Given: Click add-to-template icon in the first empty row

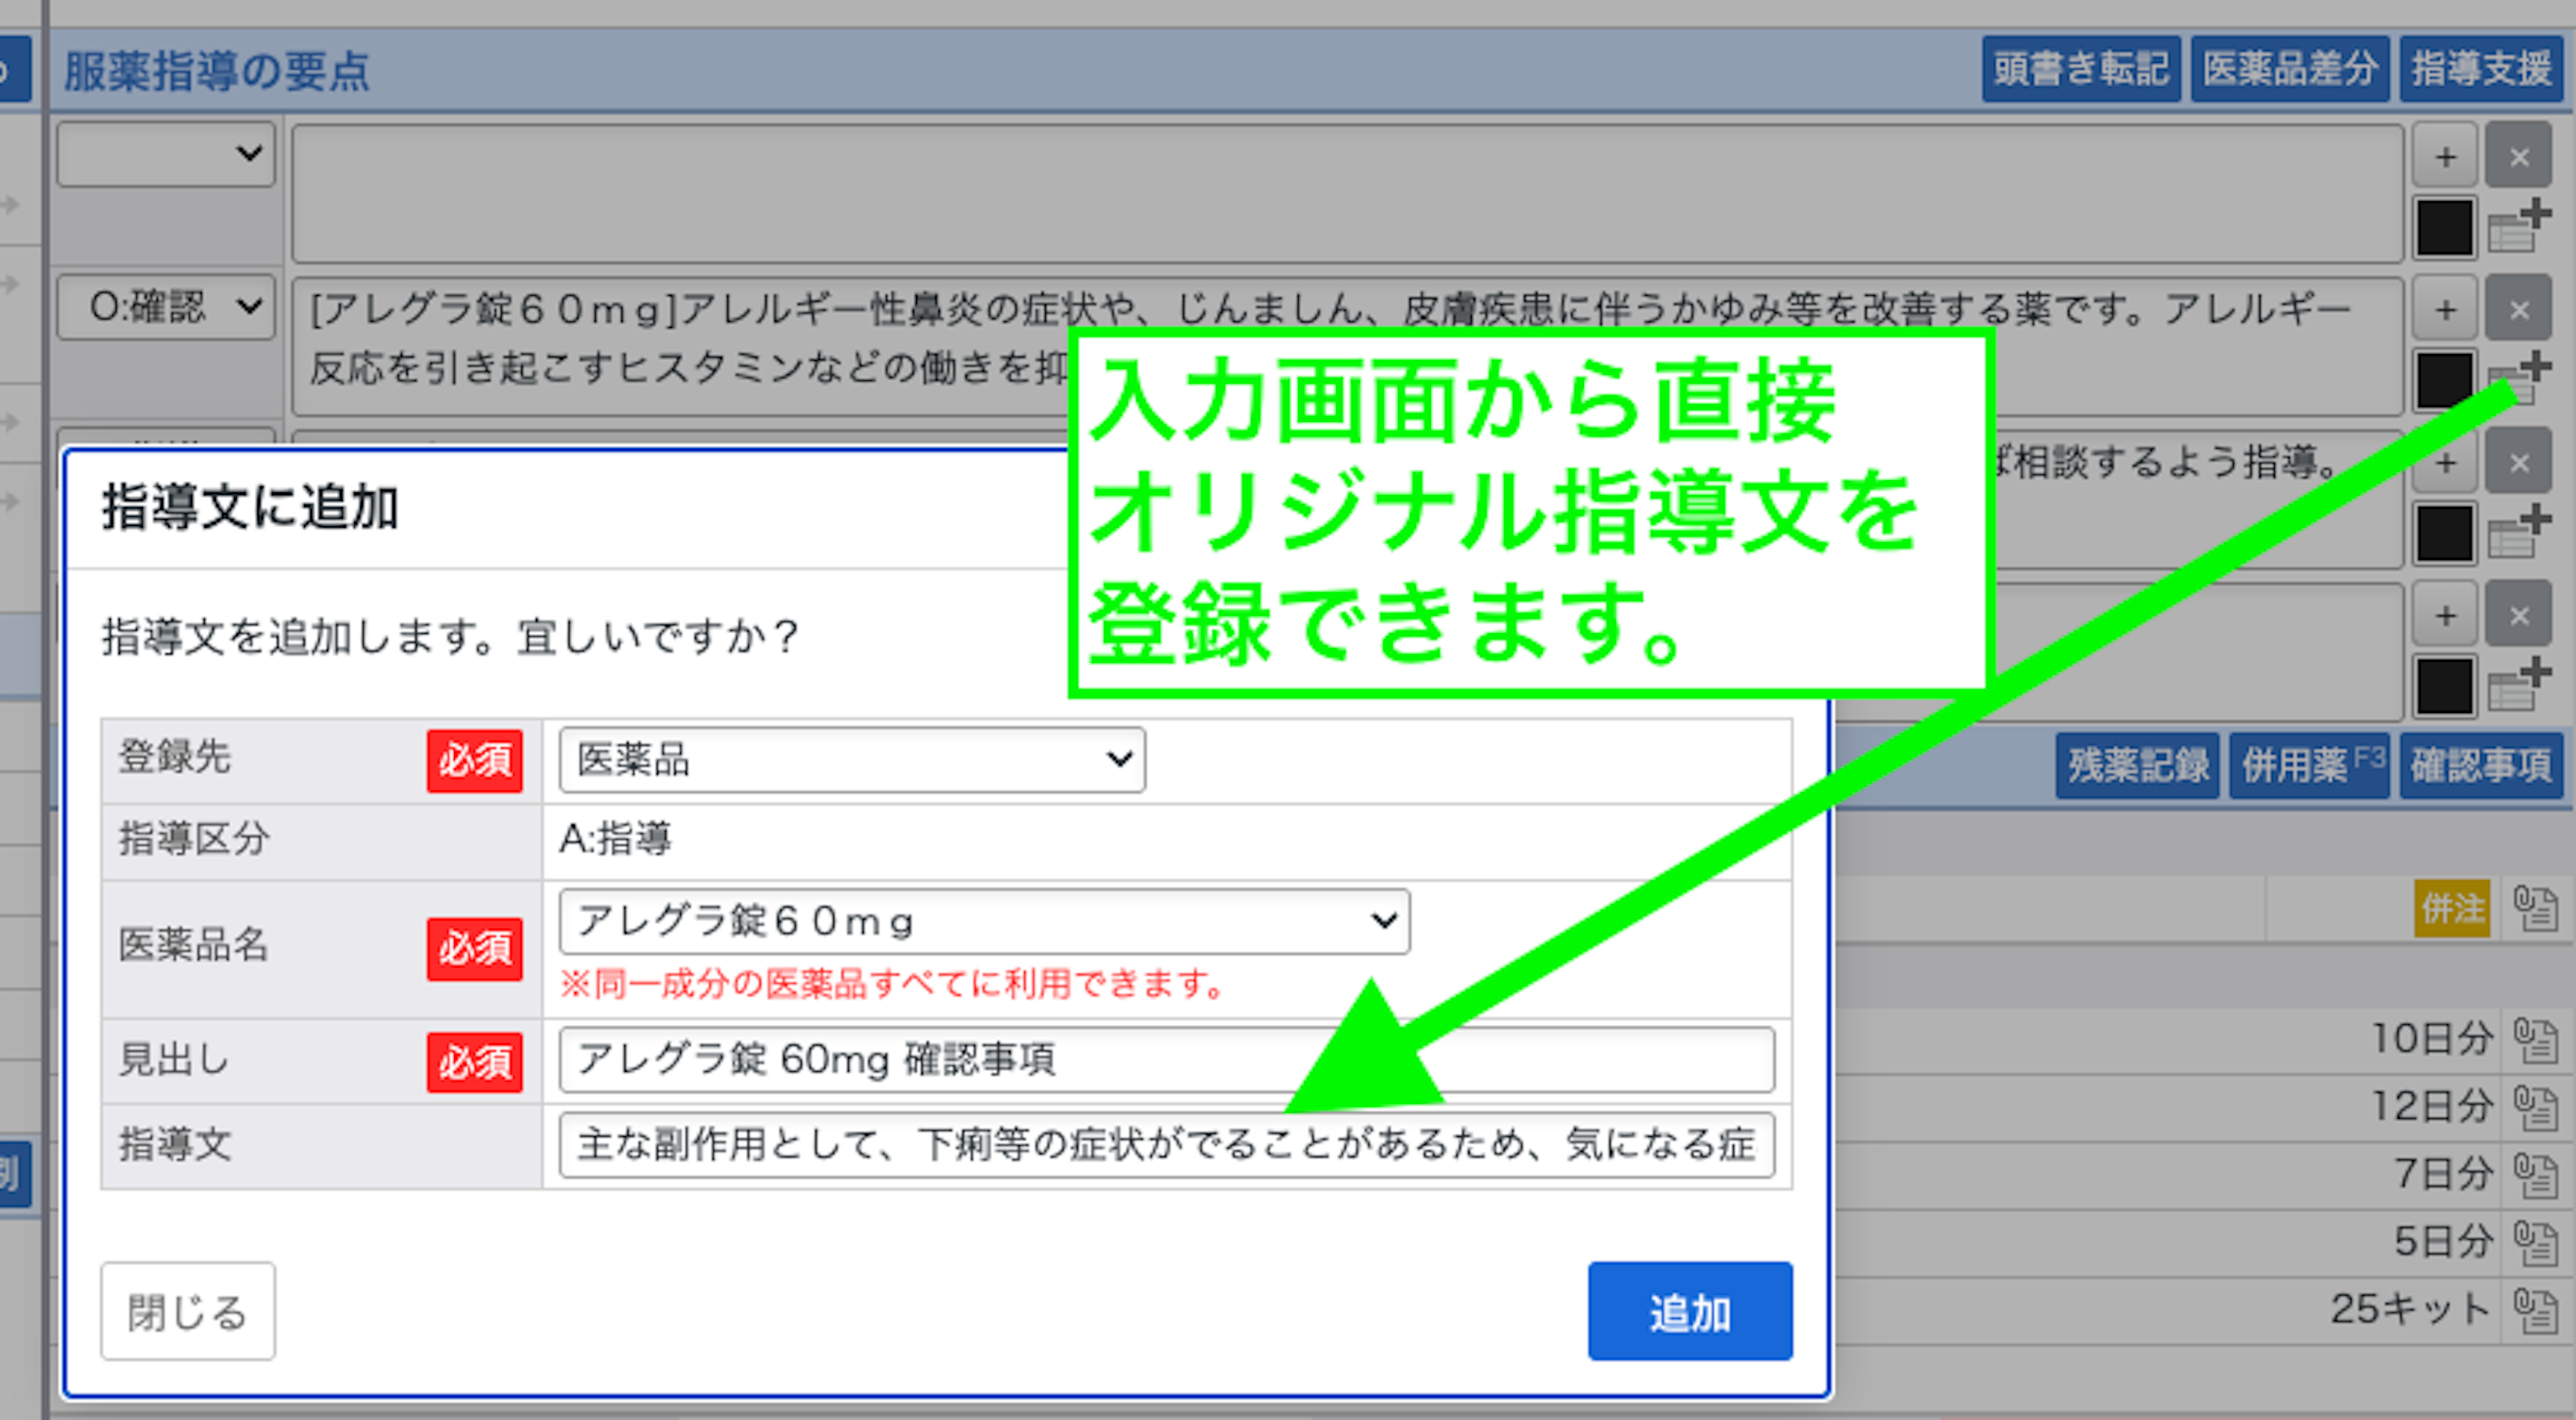Looking at the screenshot, I should point(2519,226).
